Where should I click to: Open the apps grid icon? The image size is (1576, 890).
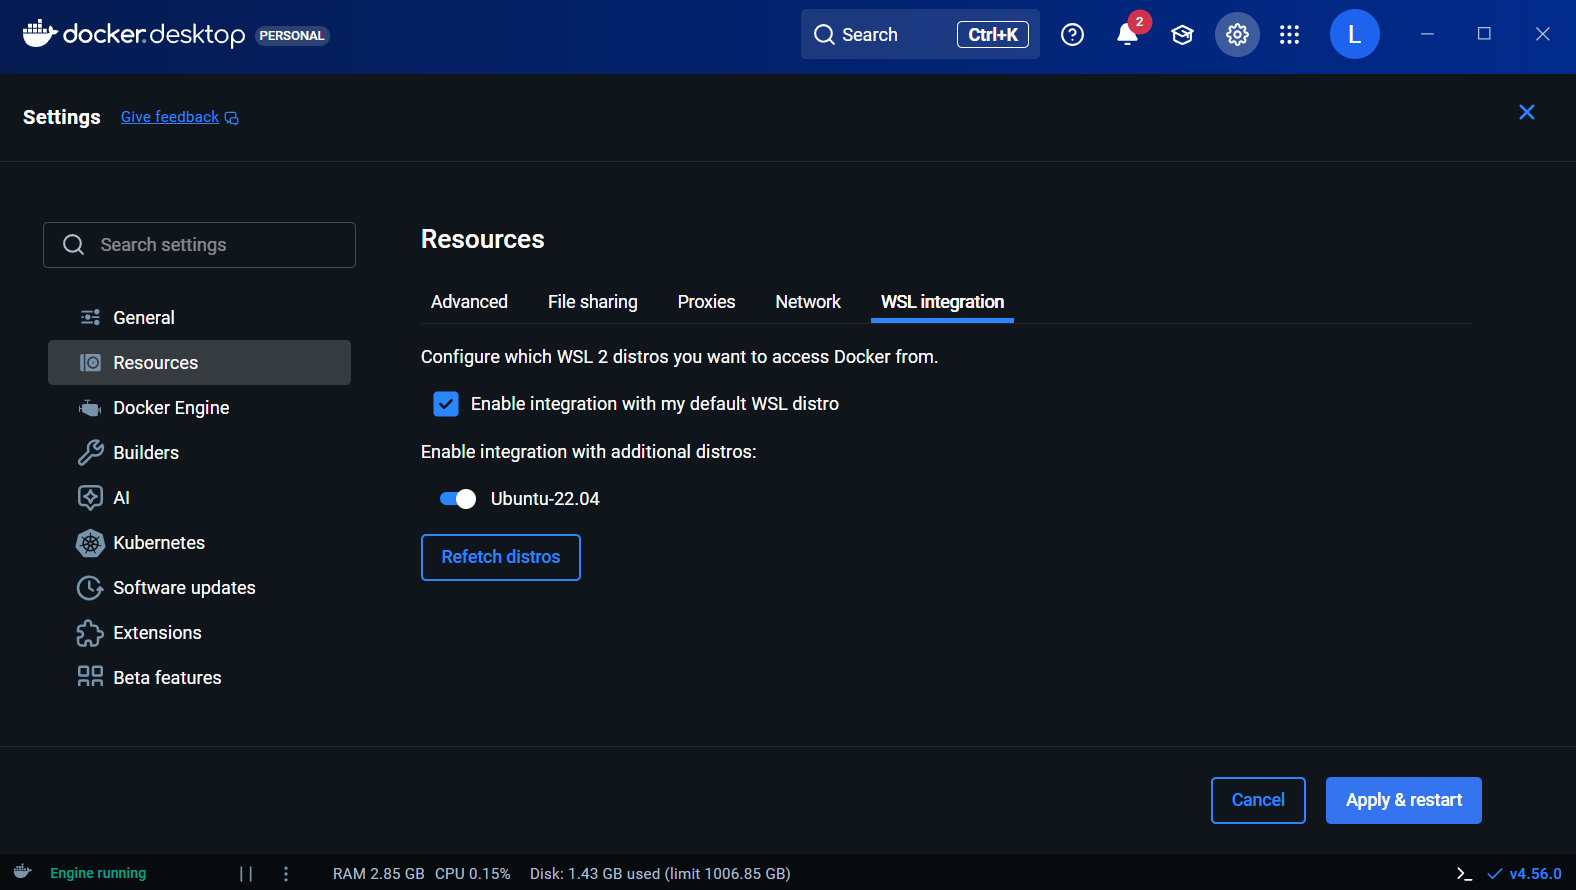(1290, 35)
